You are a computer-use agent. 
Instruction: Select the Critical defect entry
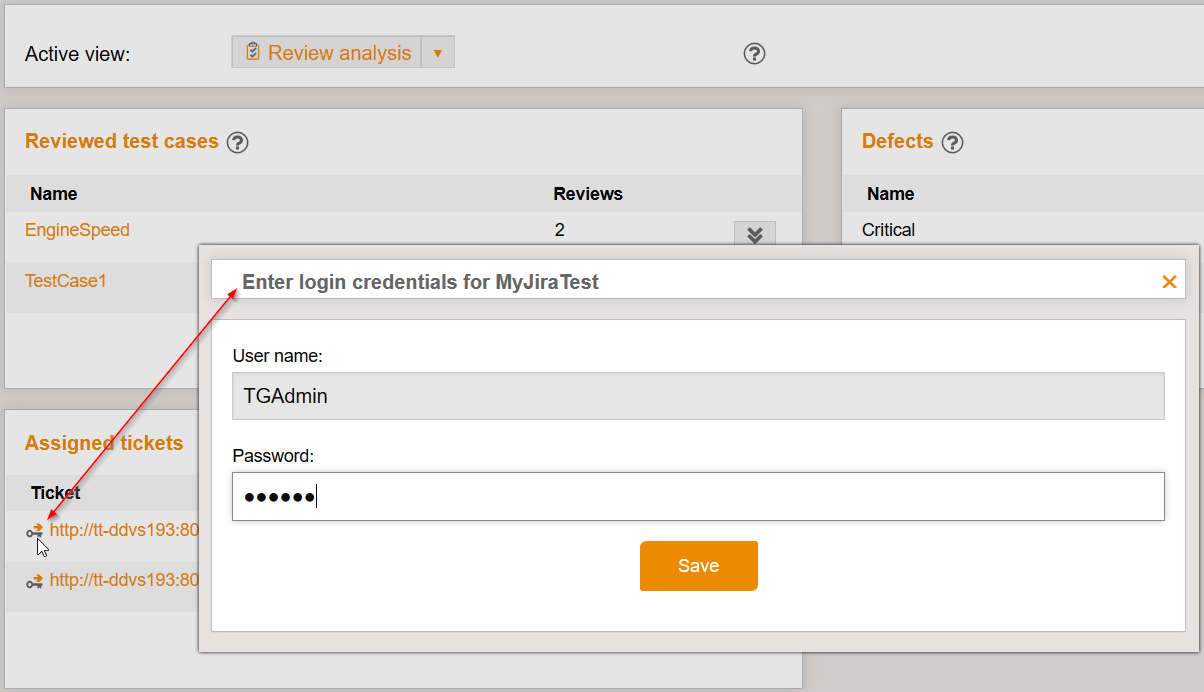tap(888, 229)
